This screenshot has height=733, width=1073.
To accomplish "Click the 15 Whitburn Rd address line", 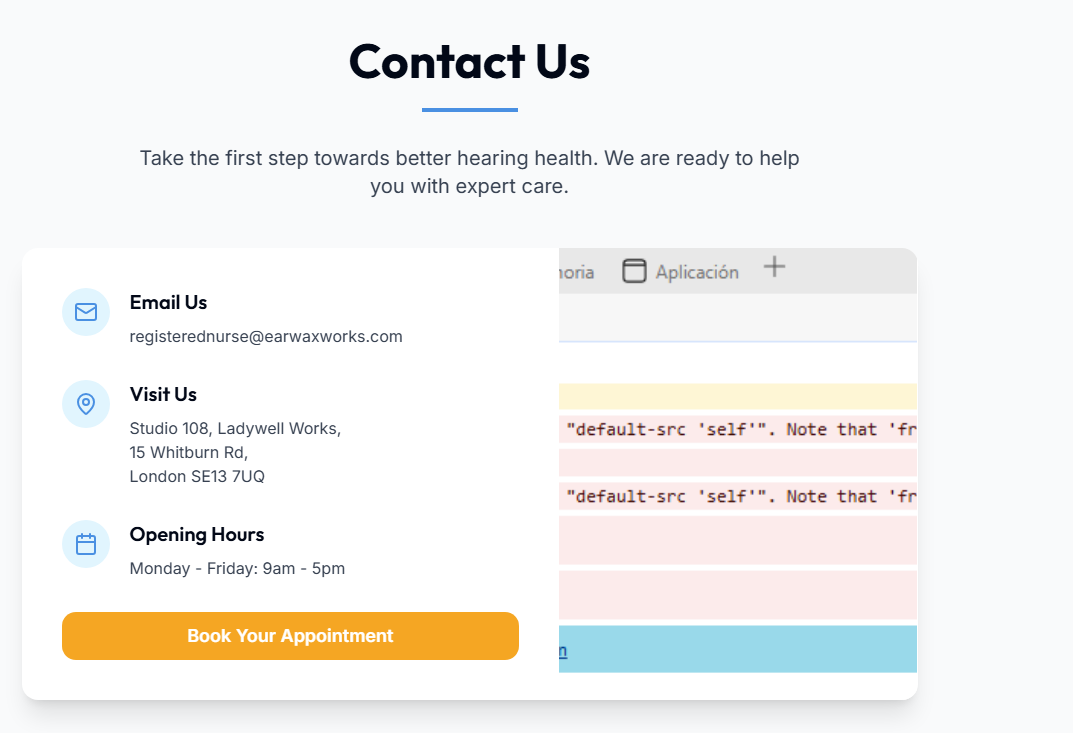I will tap(188, 452).
